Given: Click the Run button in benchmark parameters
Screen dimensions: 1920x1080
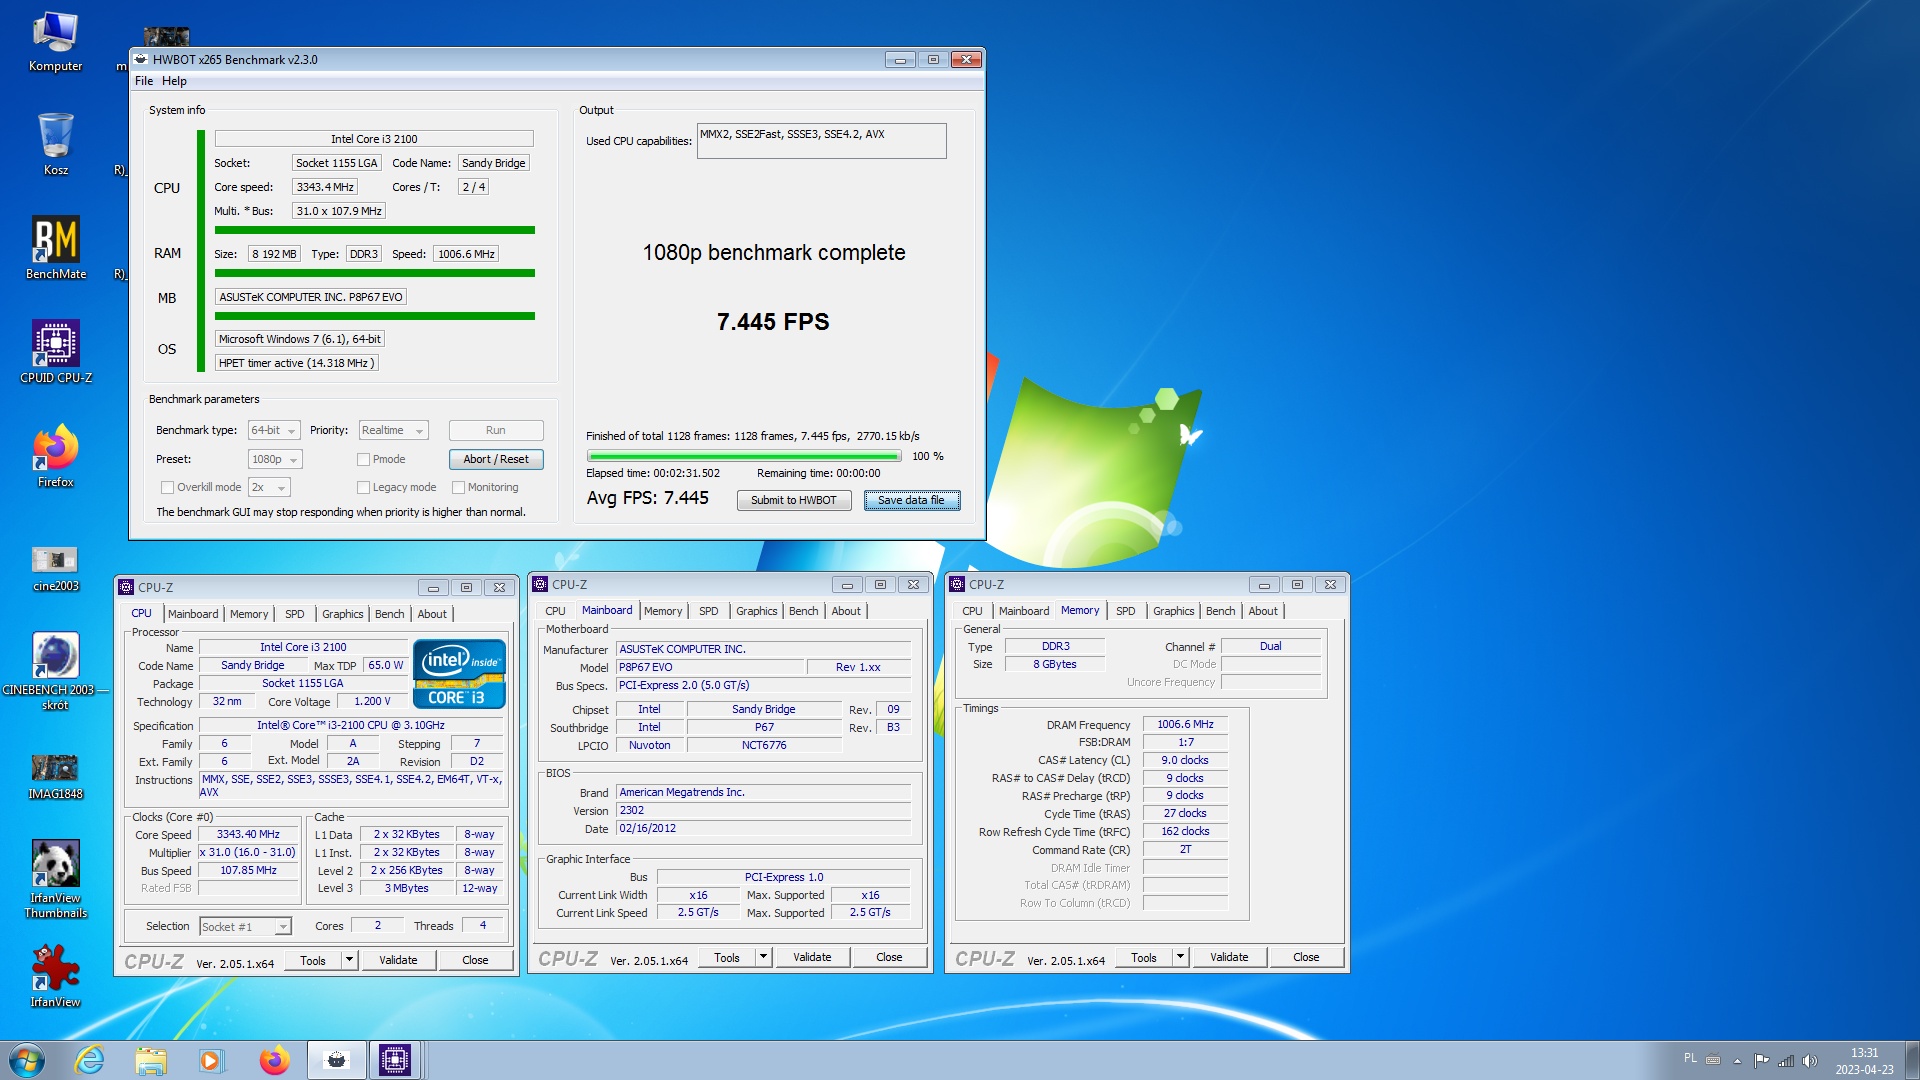Looking at the screenshot, I should click(x=496, y=430).
